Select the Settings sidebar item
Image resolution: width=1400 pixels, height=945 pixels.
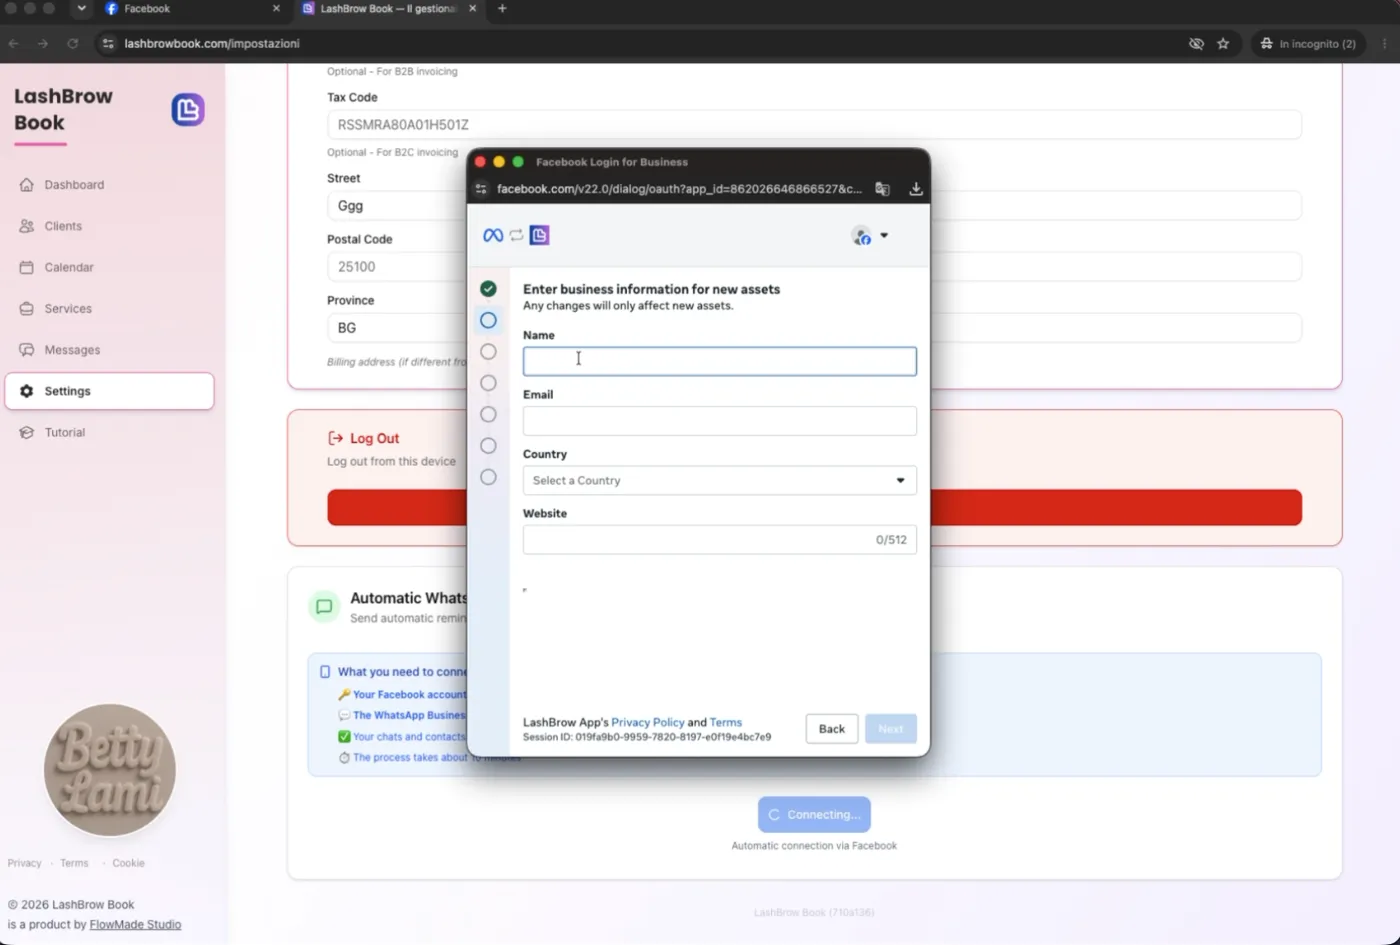109,391
